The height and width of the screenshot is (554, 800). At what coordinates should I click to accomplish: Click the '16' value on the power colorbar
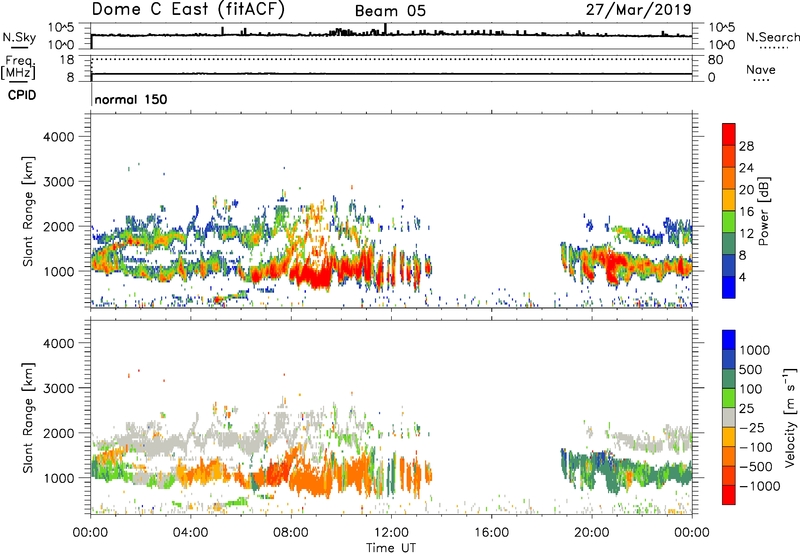pyautogui.click(x=746, y=212)
